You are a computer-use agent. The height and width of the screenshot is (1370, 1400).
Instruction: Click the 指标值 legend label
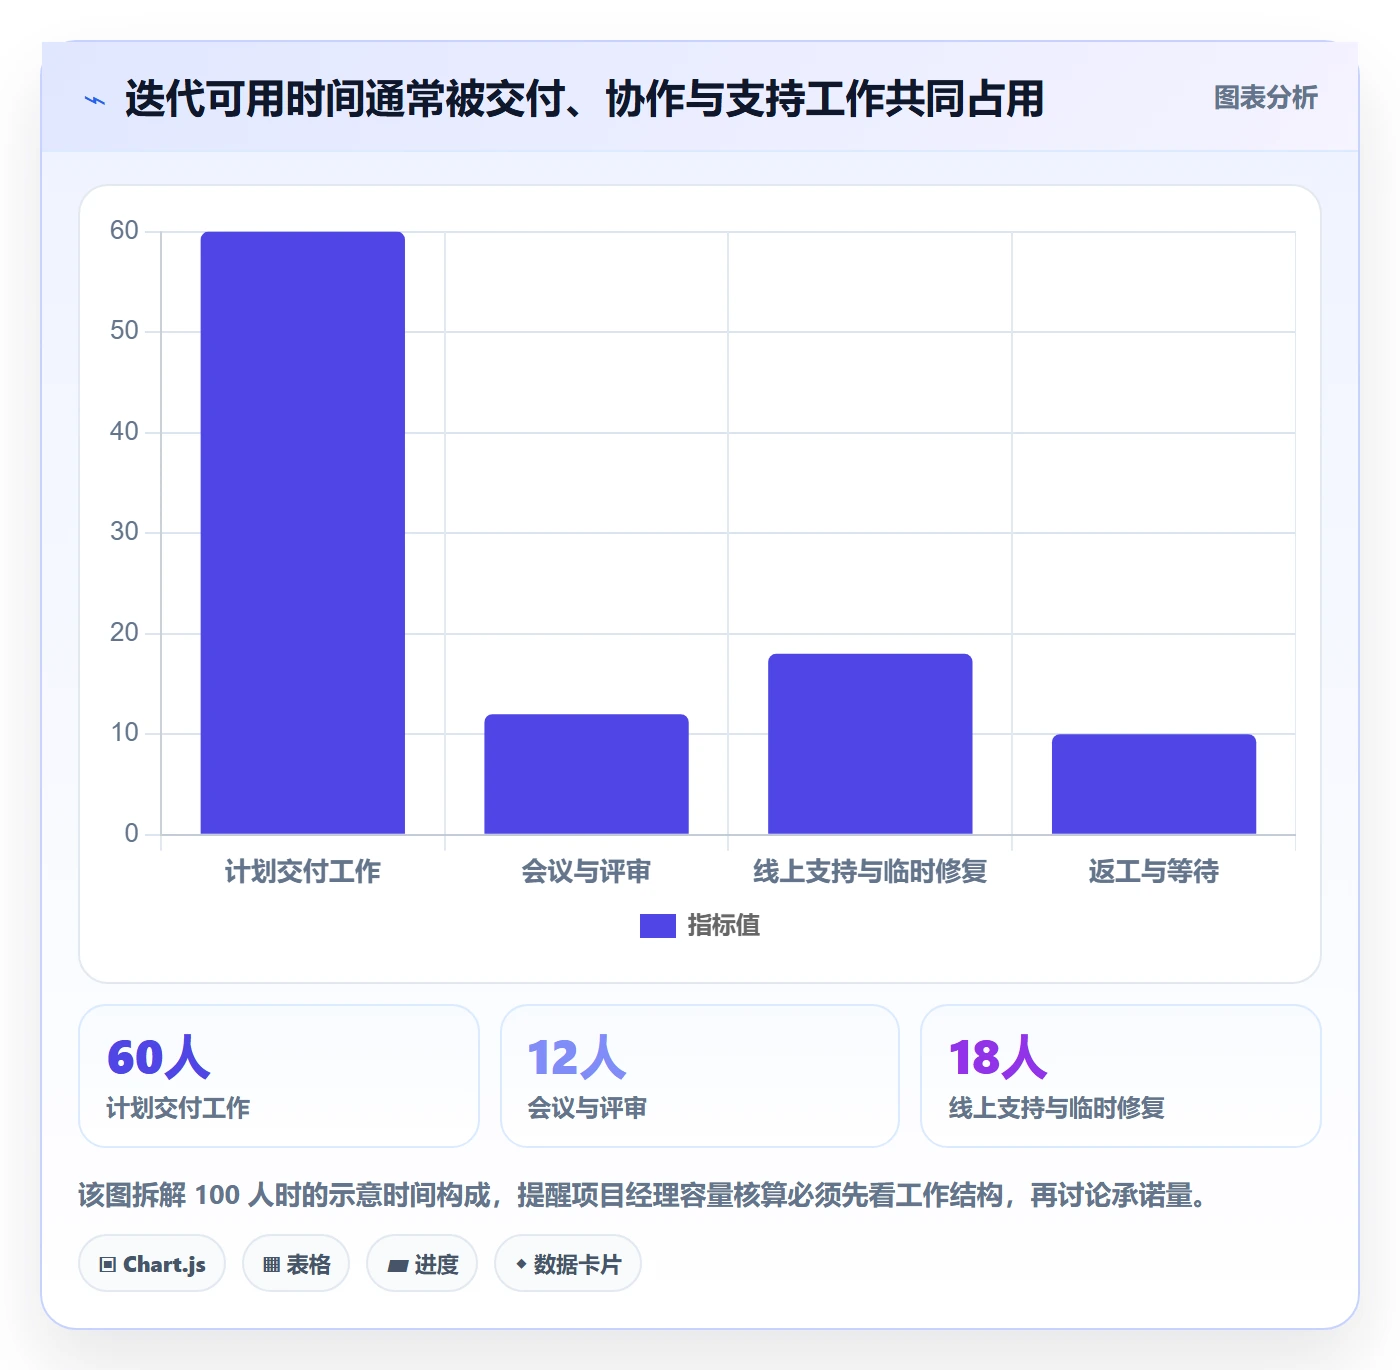pyautogui.click(x=724, y=926)
